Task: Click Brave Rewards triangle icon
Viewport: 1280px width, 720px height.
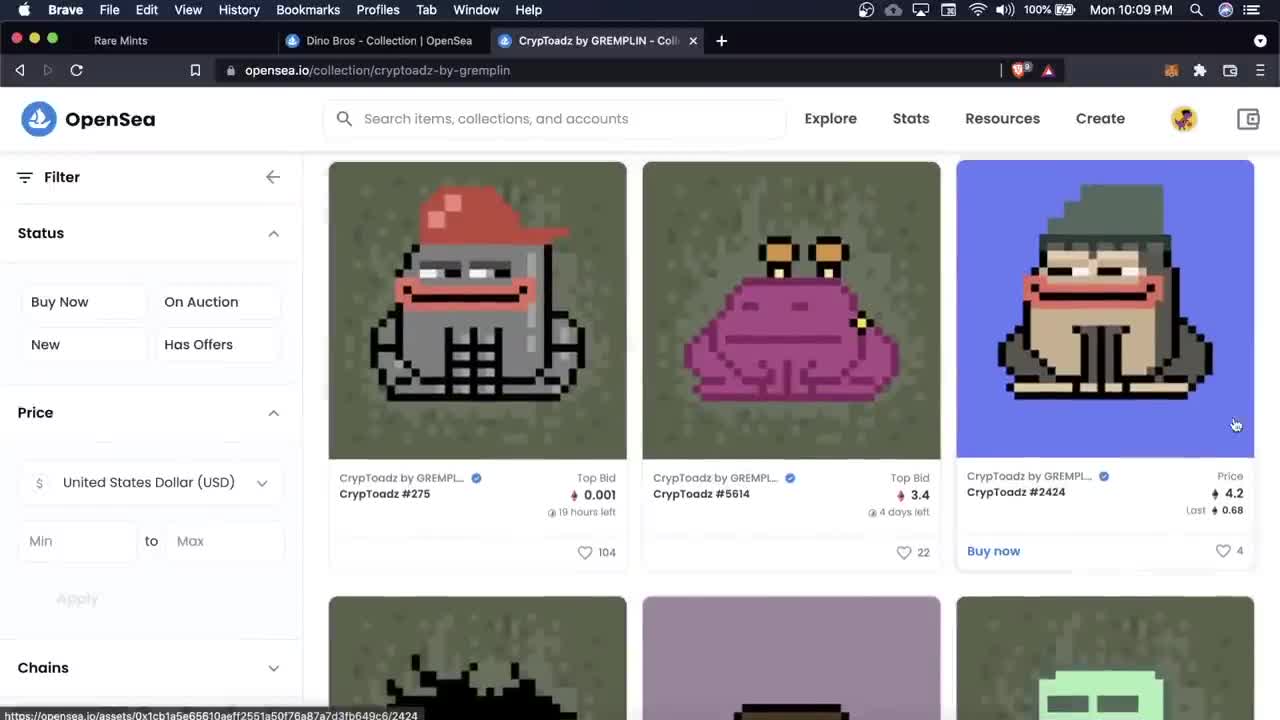Action: click(1048, 71)
